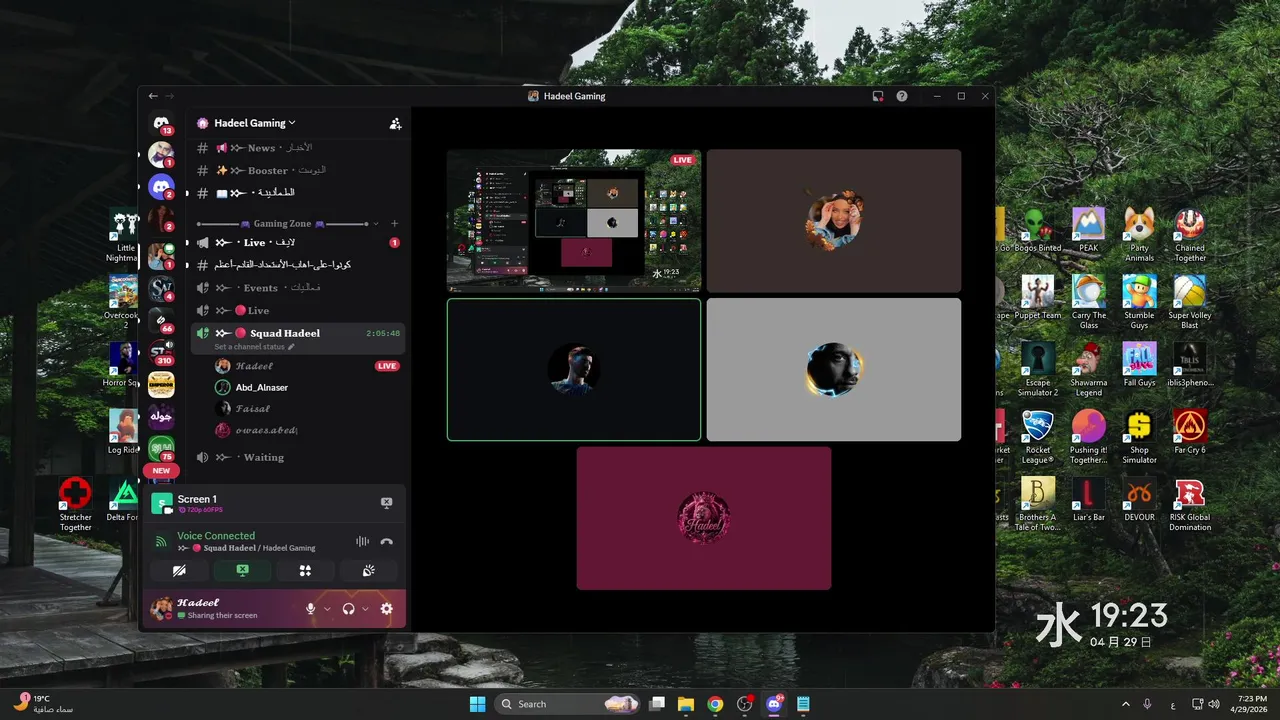
Task: Select the Squad Hadeel voice channel
Action: click(x=300, y=333)
